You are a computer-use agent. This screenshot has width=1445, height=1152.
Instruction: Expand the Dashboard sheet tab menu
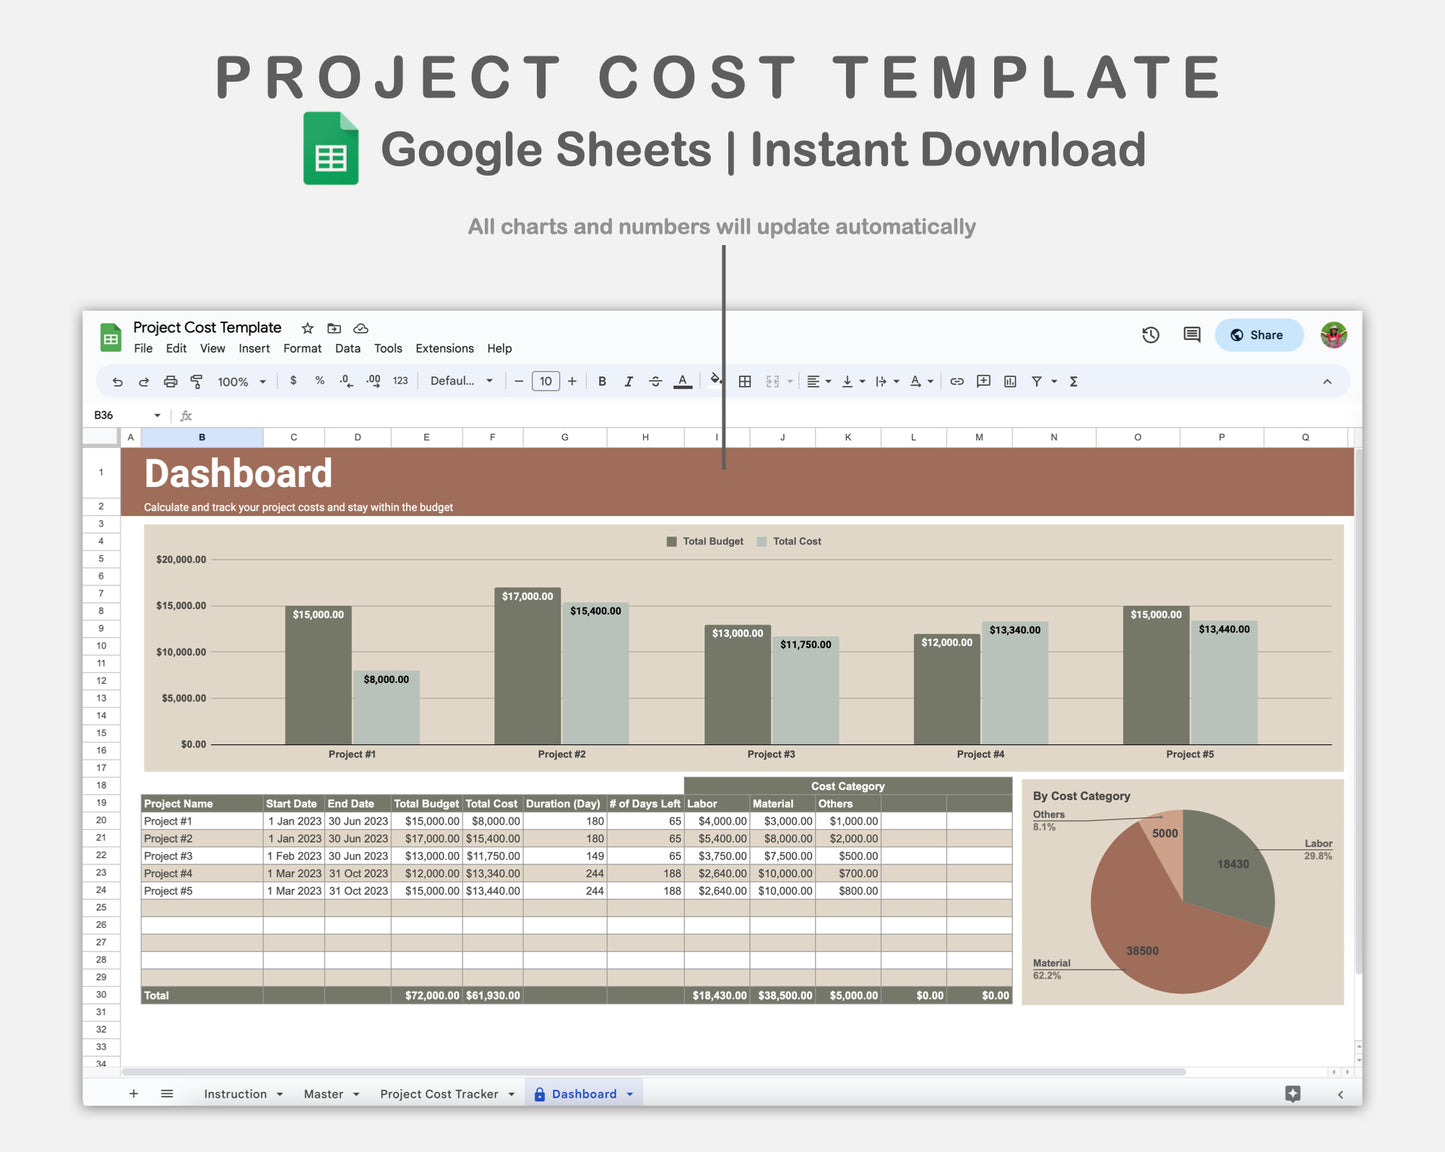pyautogui.click(x=630, y=1093)
